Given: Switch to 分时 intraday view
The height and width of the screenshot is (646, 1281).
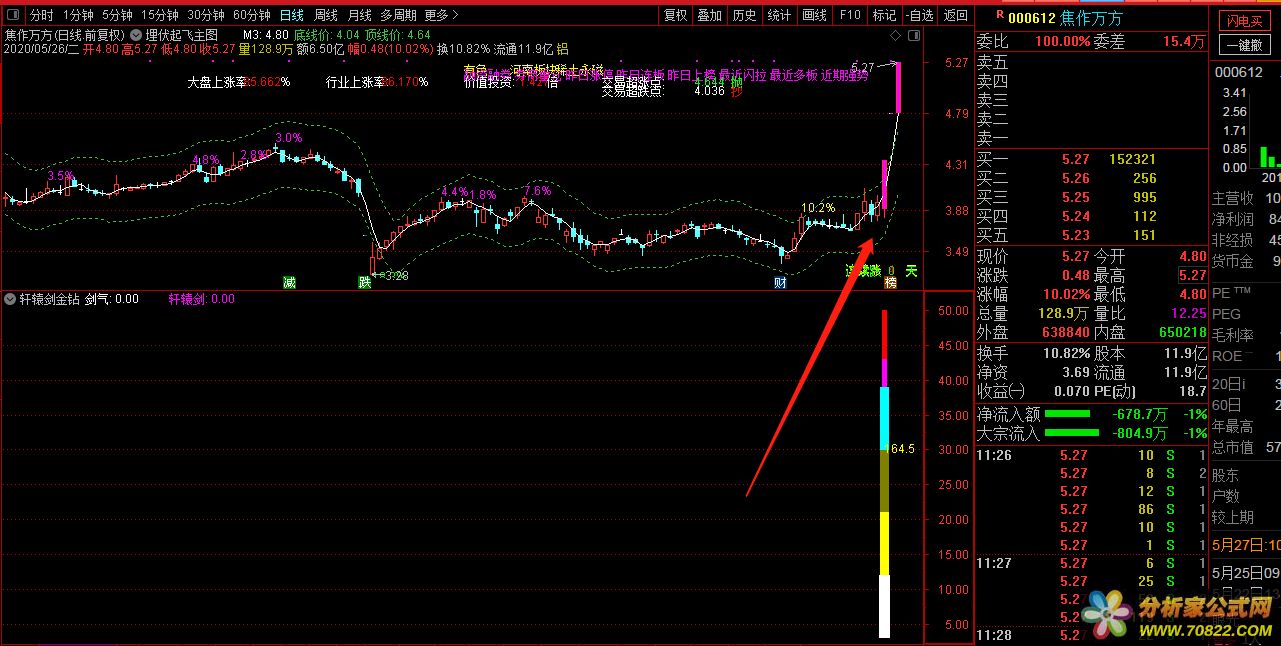Looking at the screenshot, I should click(x=41, y=15).
